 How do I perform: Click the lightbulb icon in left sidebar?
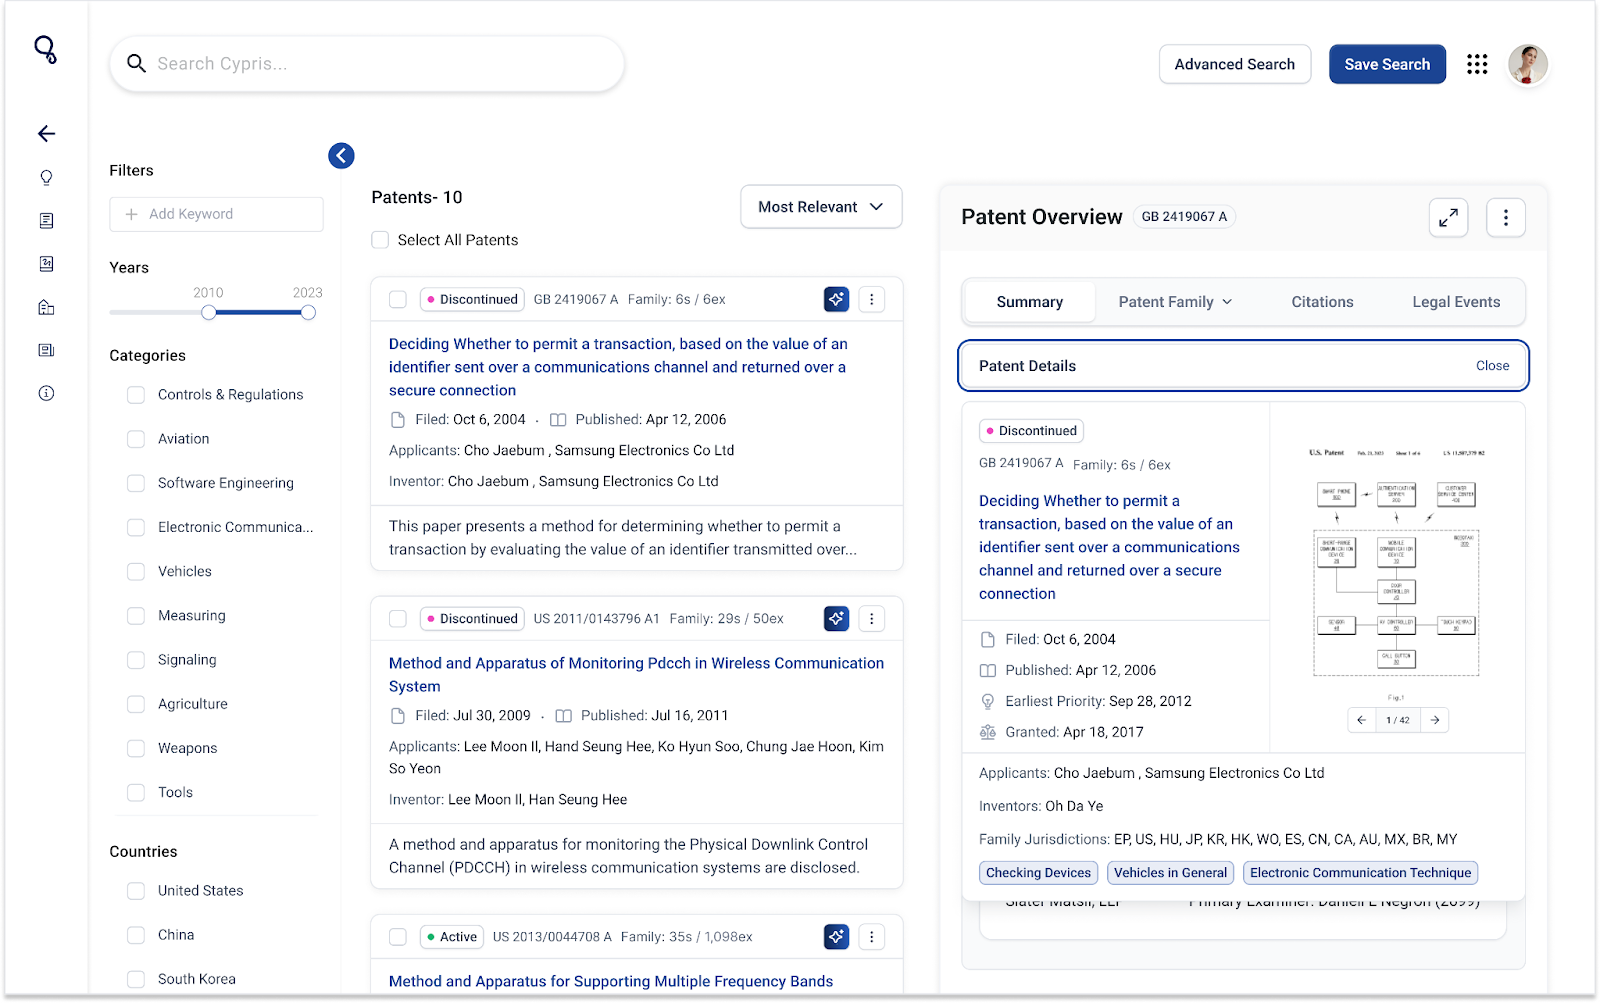[x=46, y=178]
